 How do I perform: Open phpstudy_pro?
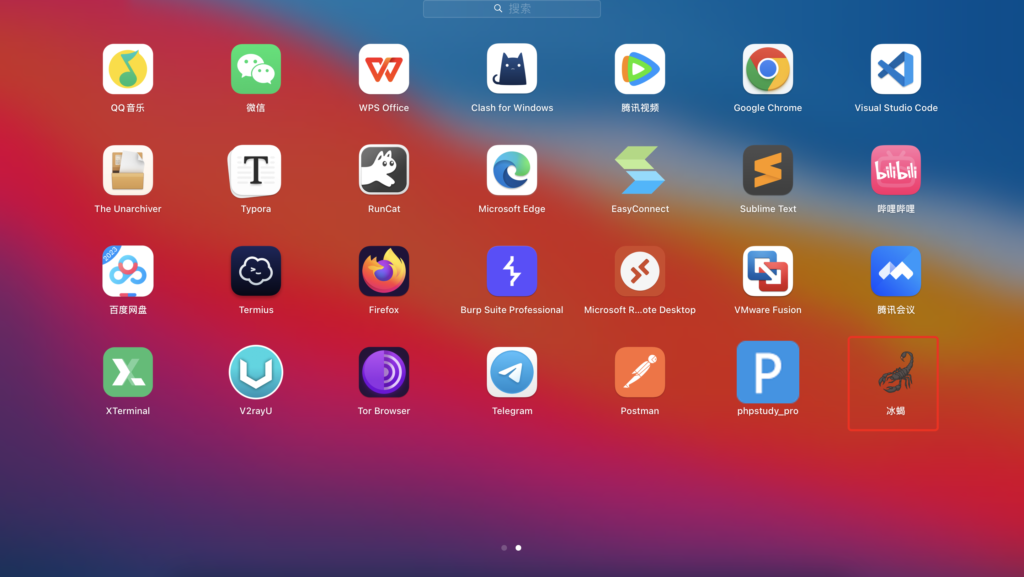click(768, 372)
